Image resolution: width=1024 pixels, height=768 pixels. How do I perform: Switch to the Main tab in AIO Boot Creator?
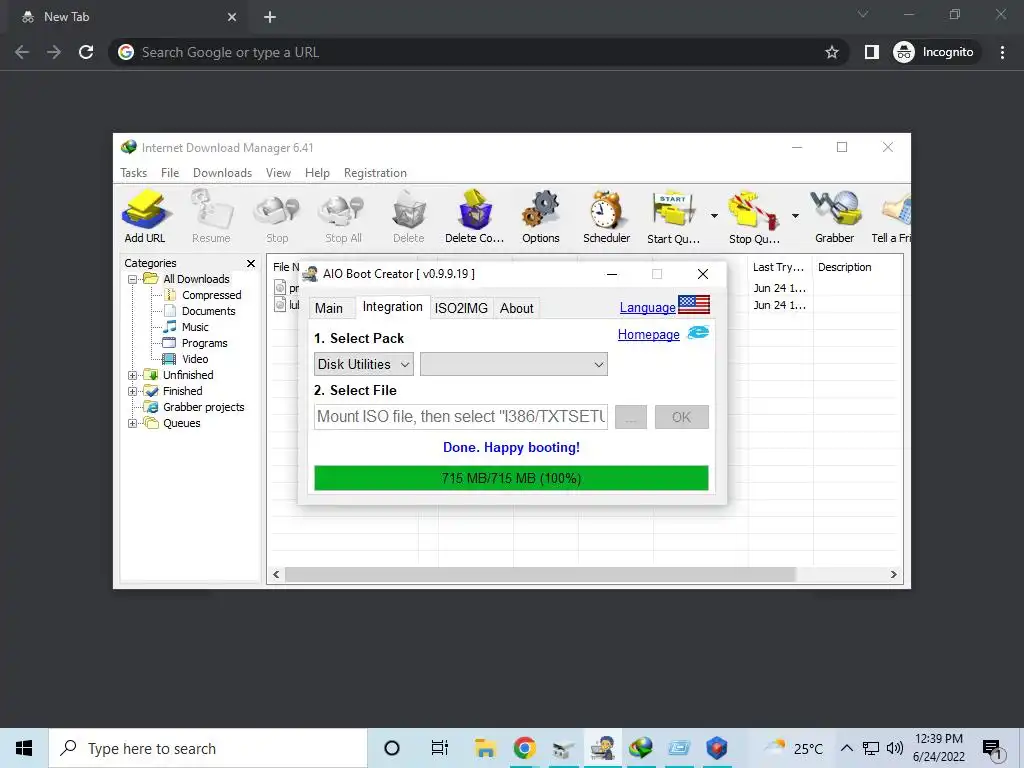[x=329, y=308]
